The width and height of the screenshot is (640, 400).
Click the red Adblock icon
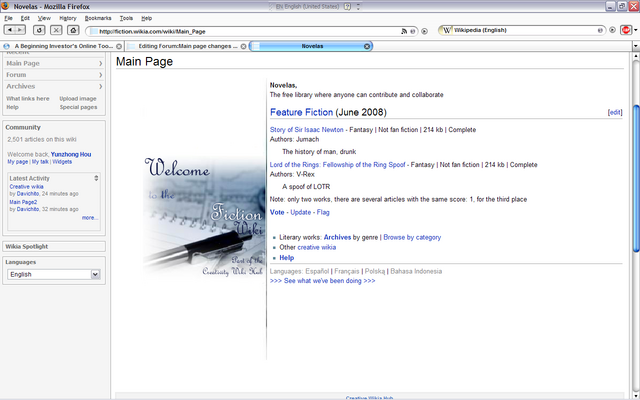point(626,30)
